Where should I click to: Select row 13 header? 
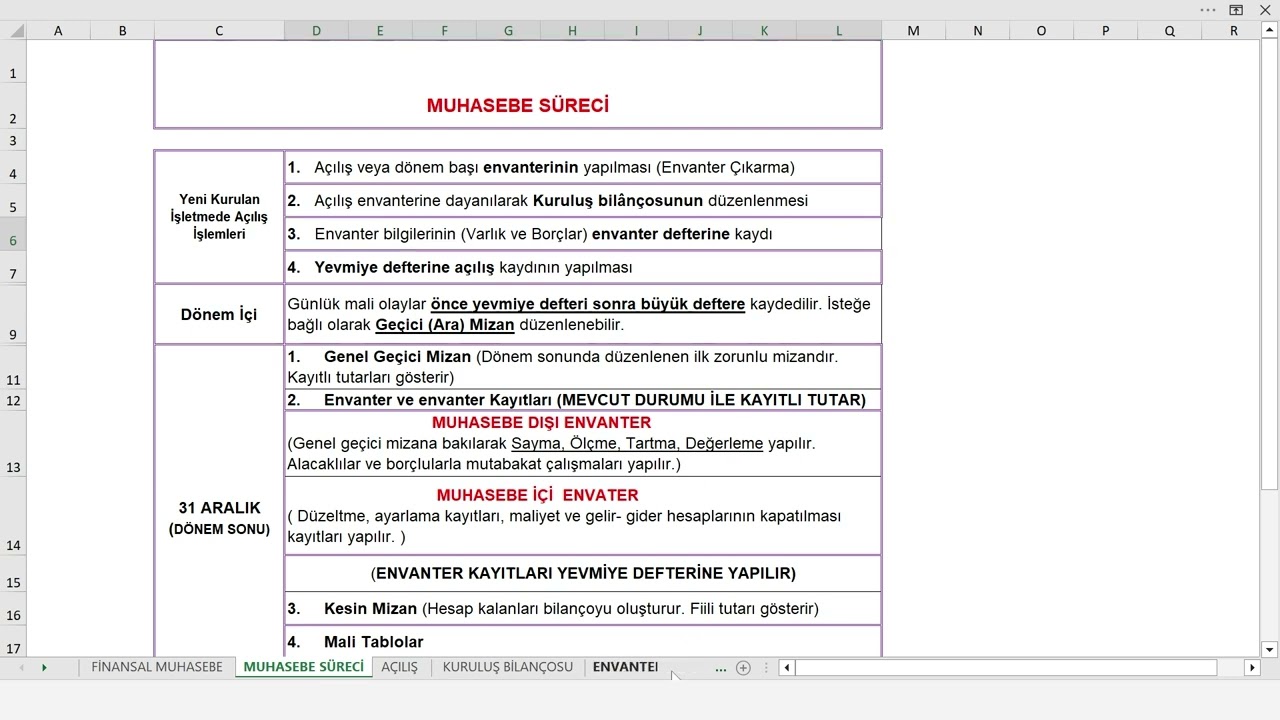click(x=13, y=444)
